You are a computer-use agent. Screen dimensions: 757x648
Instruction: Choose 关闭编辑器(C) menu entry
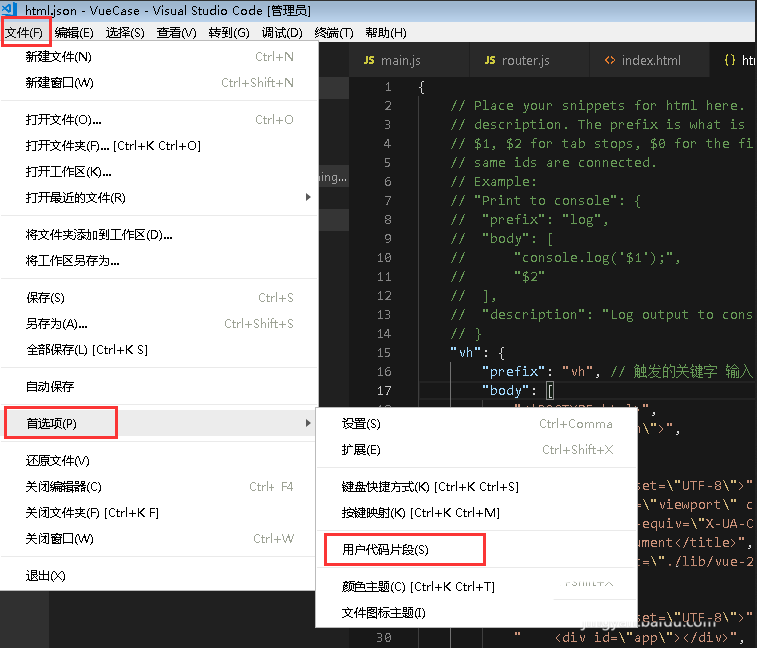click(159, 487)
